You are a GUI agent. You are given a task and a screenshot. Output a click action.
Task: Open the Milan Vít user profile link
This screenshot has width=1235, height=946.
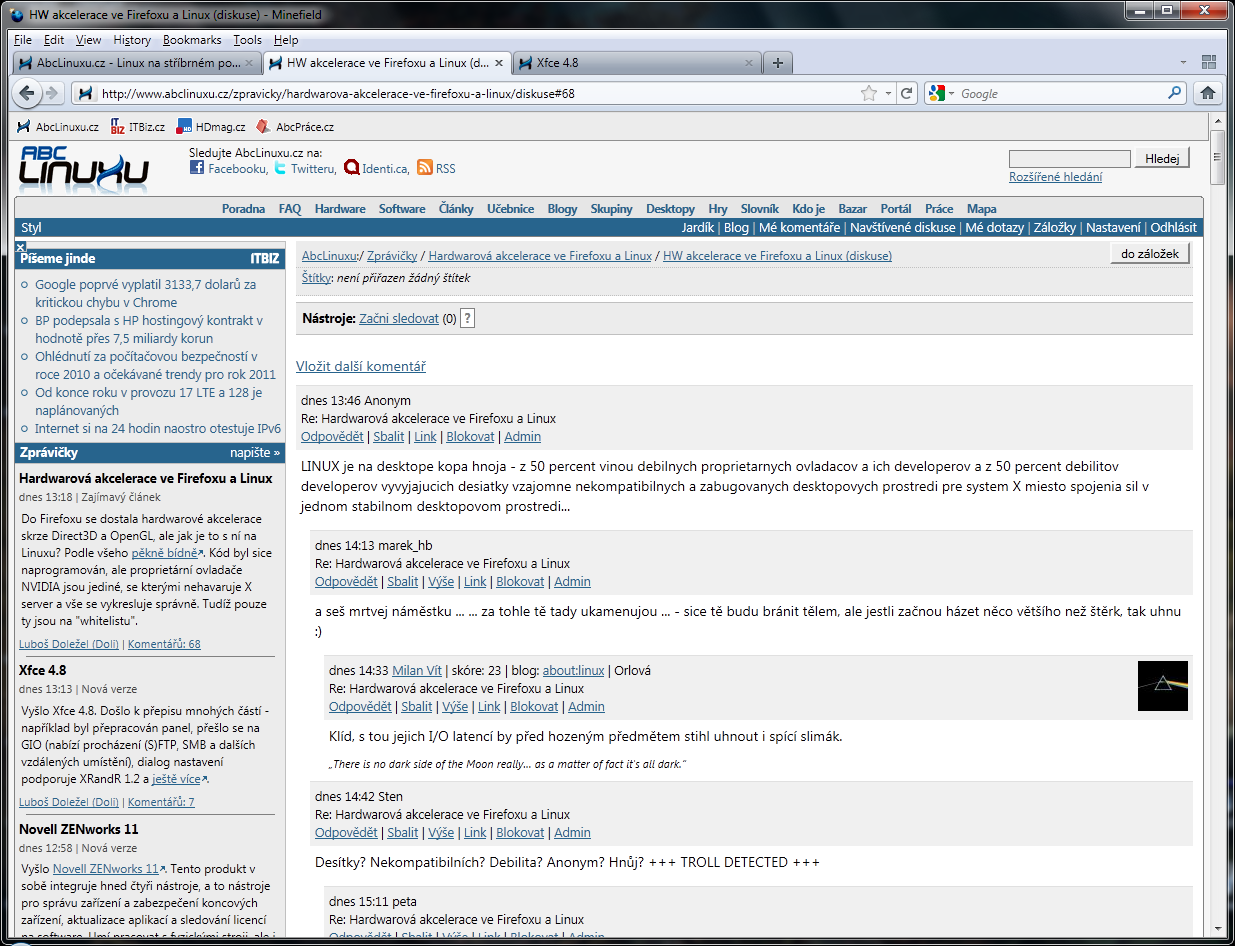tap(417, 671)
